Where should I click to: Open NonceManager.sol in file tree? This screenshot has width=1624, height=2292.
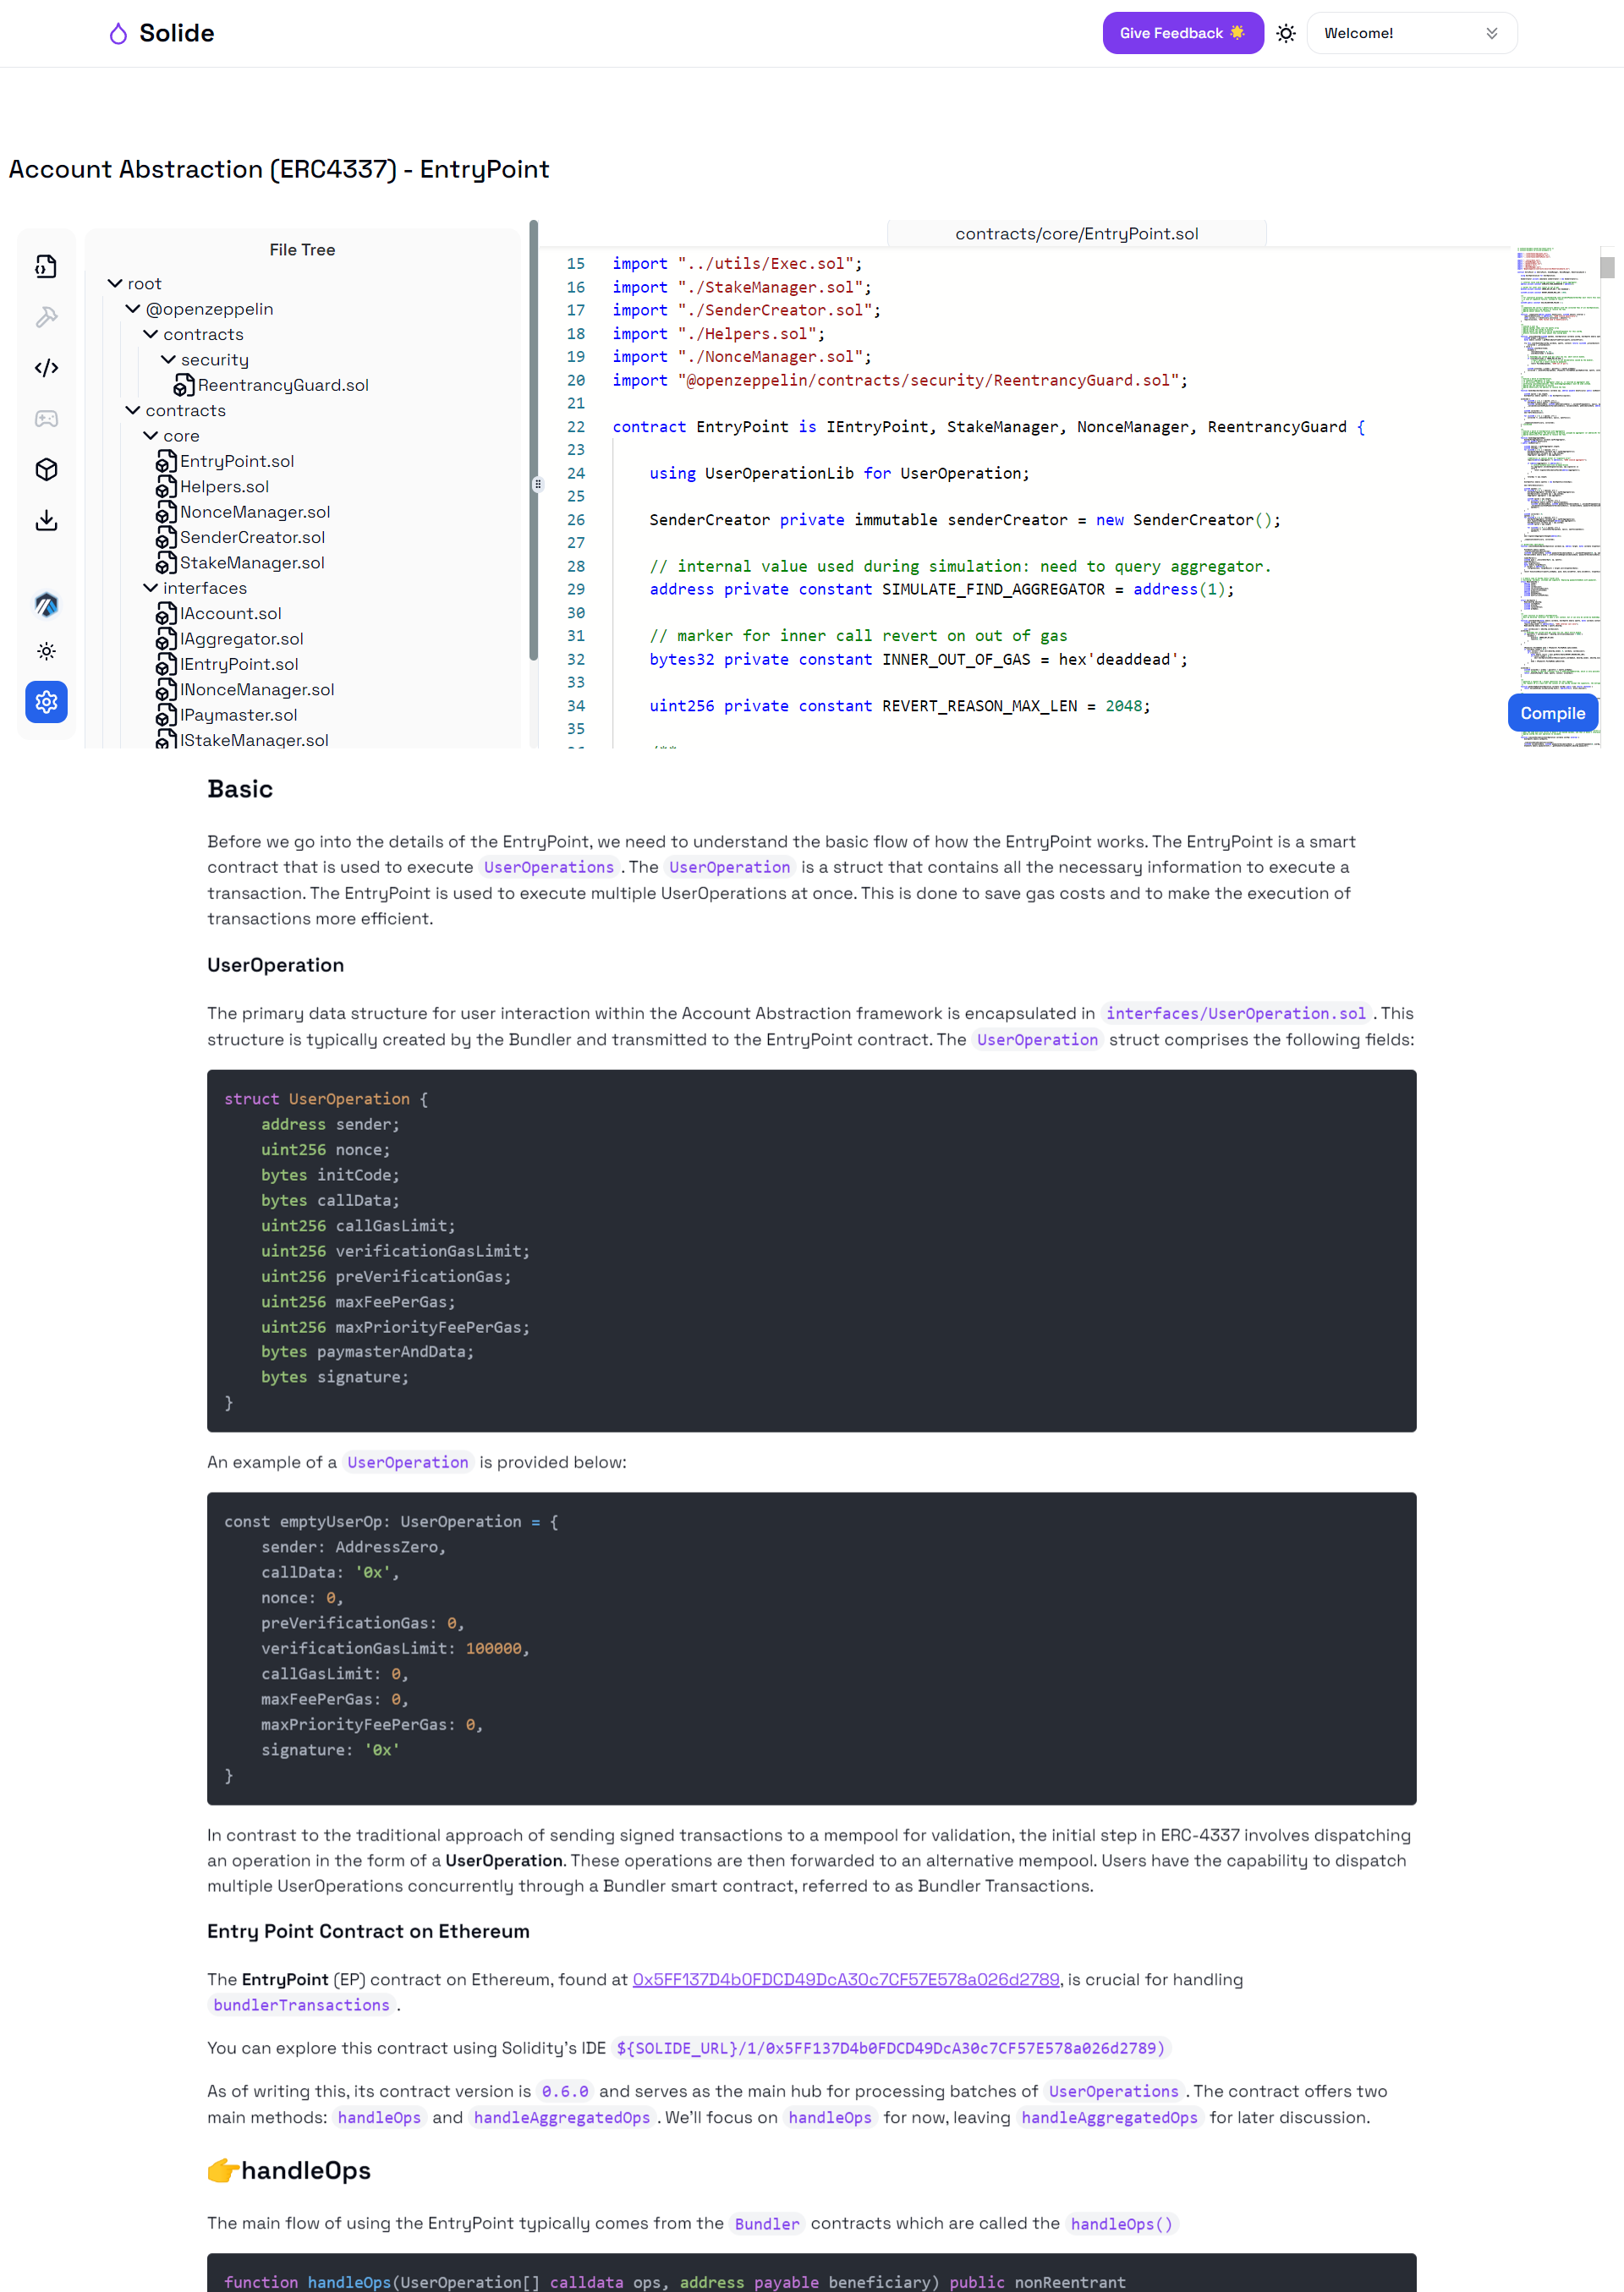(x=254, y=512)
